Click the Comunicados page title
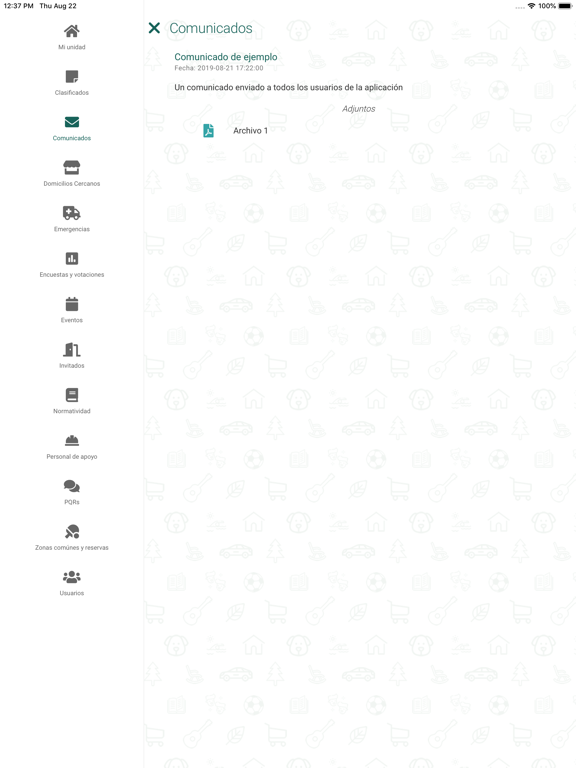The height and width of the screenshot is (768, 576). point(211,28)
